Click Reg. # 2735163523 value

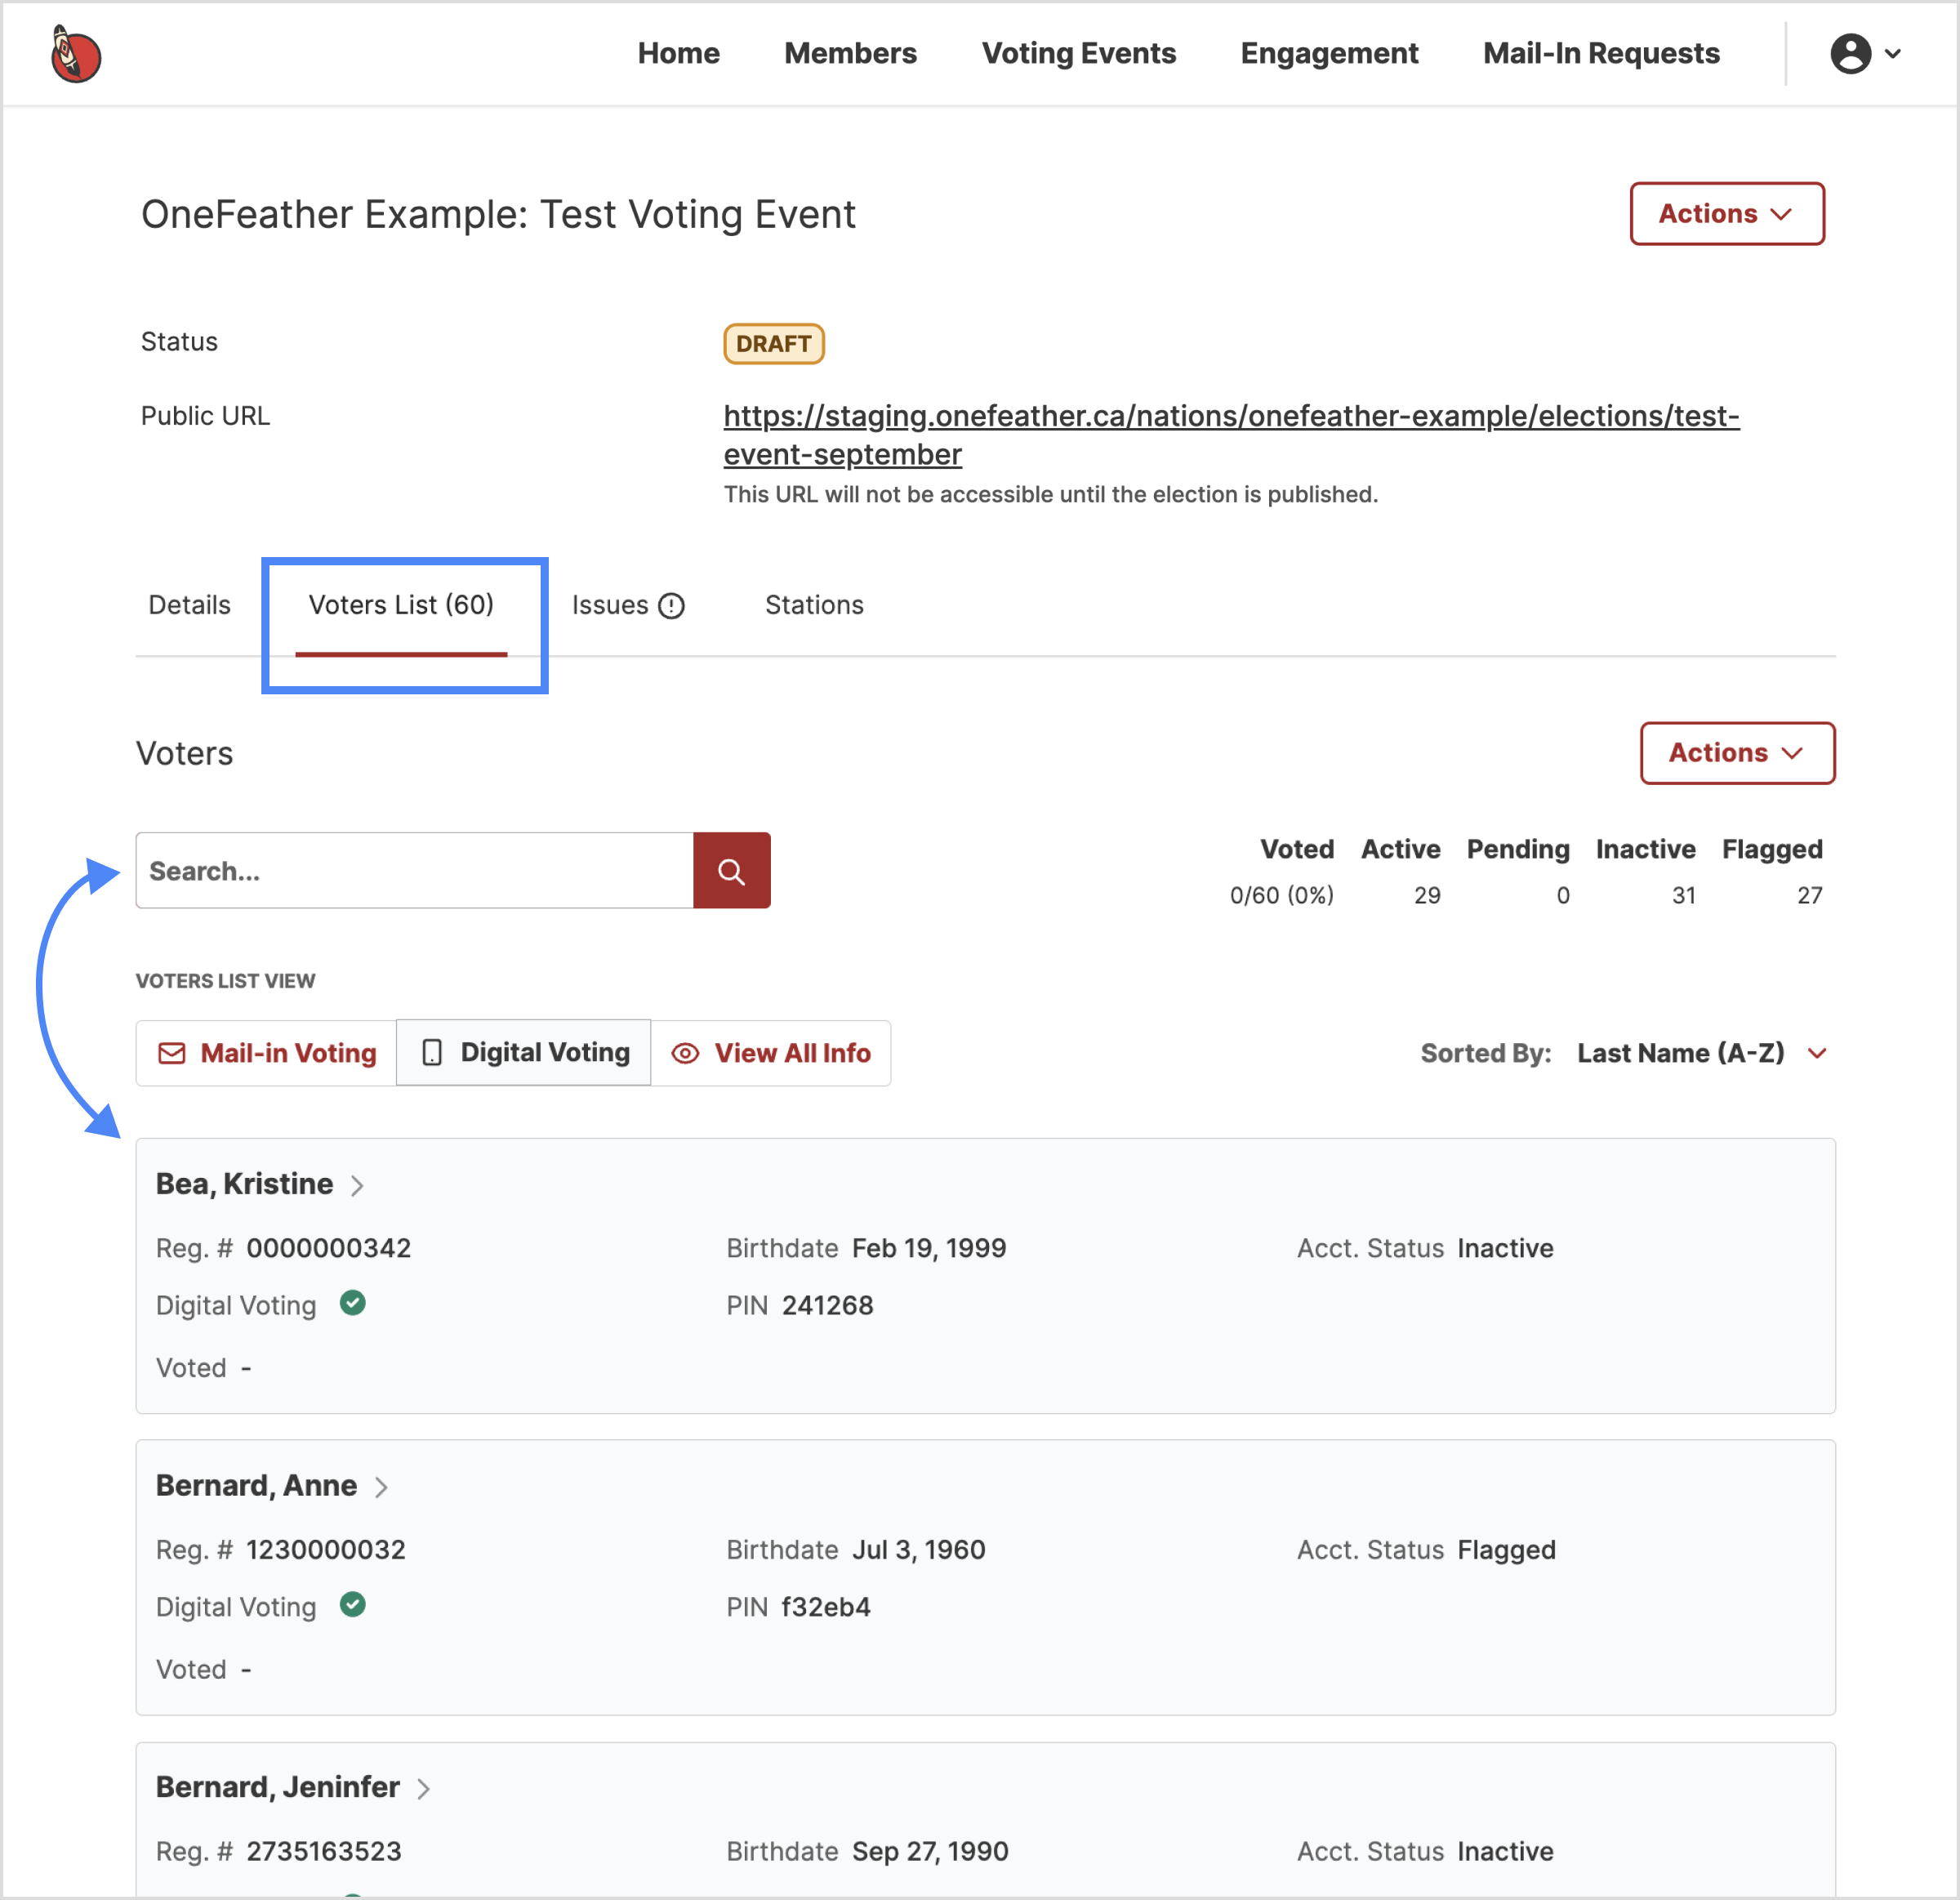[x=324, y=1851]
